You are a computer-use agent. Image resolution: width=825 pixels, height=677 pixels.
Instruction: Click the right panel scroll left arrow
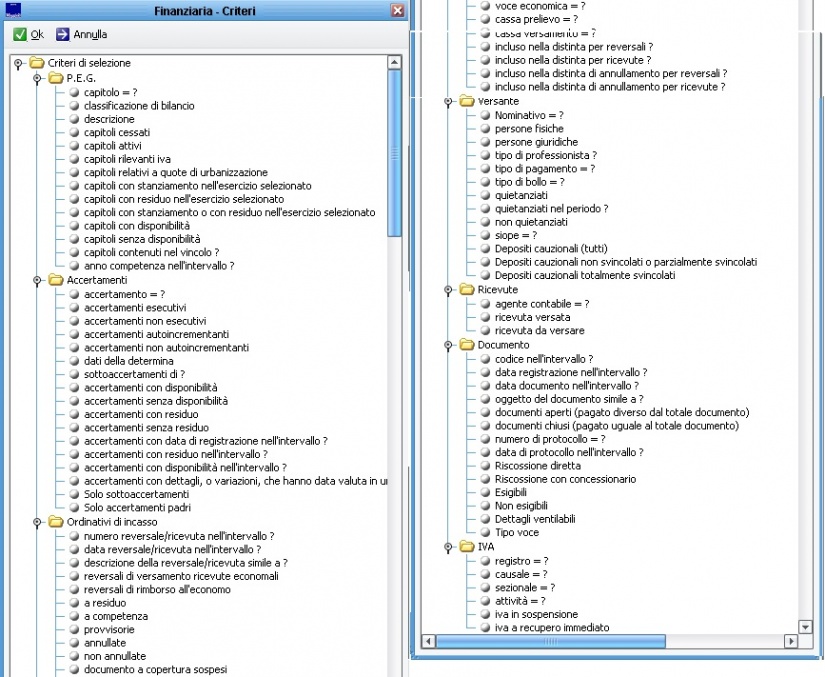(428, 641)
